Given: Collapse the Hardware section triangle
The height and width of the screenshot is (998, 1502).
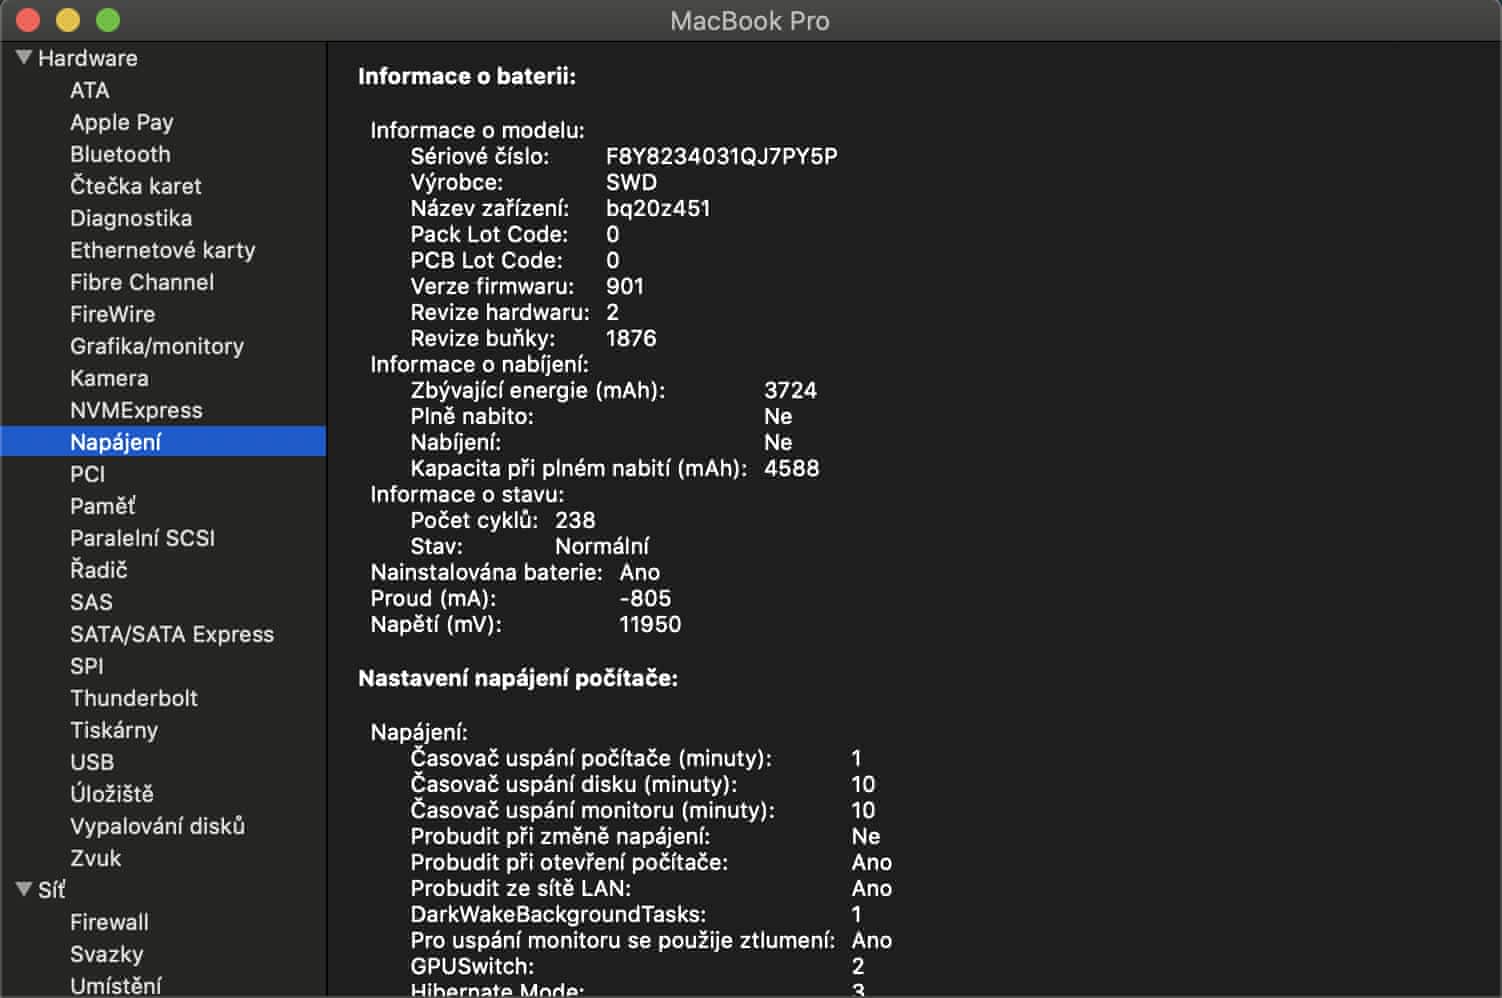Looking at the screenshot, I should pos(24,58).
